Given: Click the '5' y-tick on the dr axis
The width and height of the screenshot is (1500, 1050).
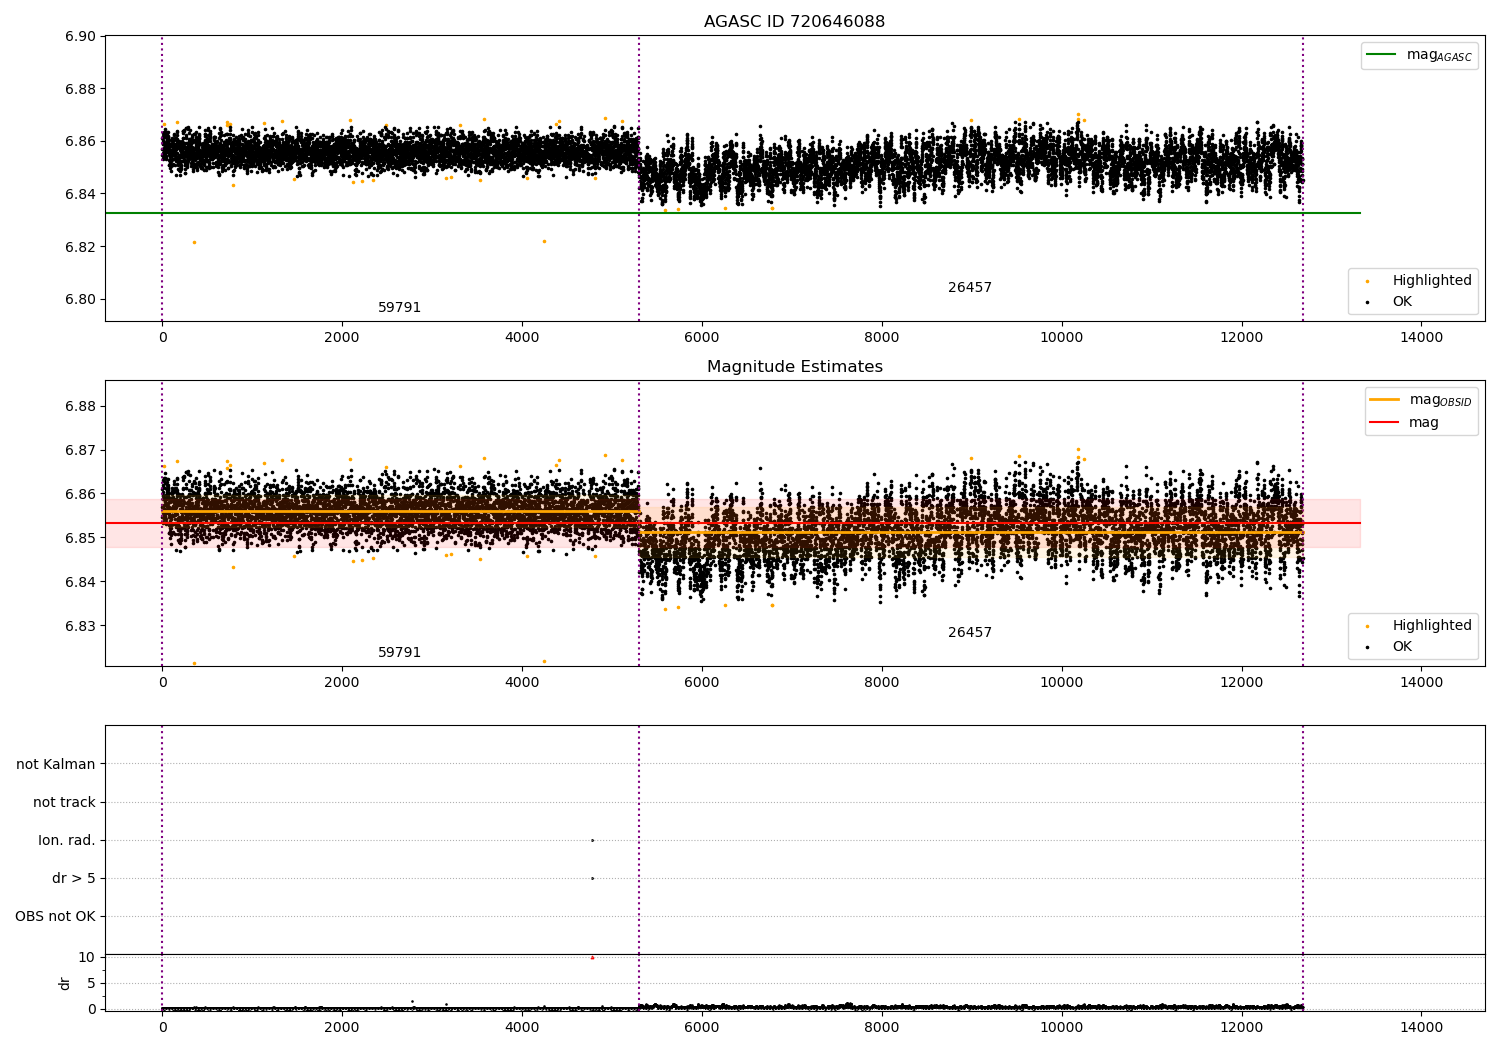Looking at the screenshot, I should [x=91, y=984].
